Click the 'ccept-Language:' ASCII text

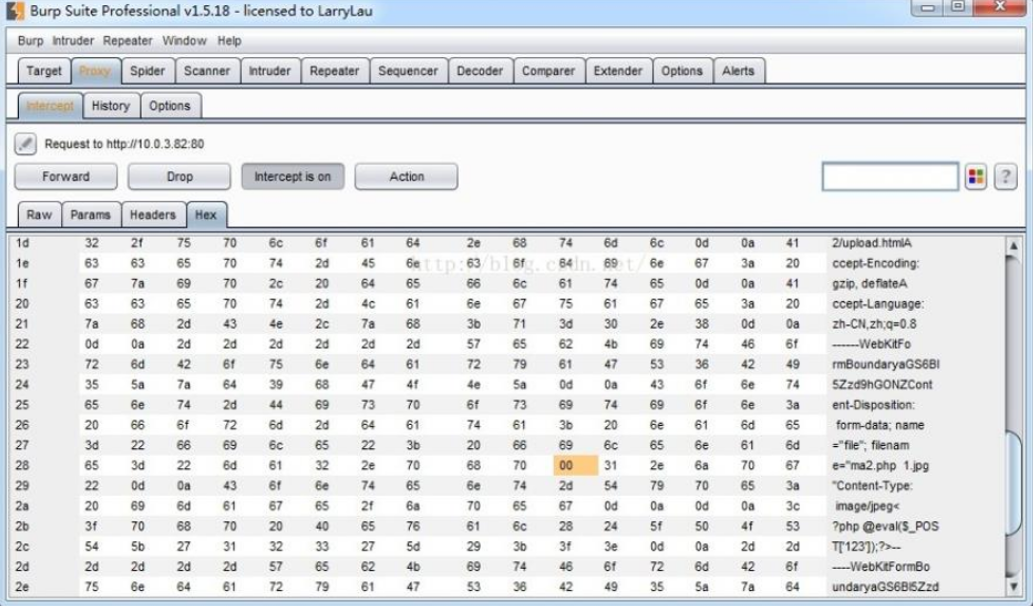pos(878,304)
